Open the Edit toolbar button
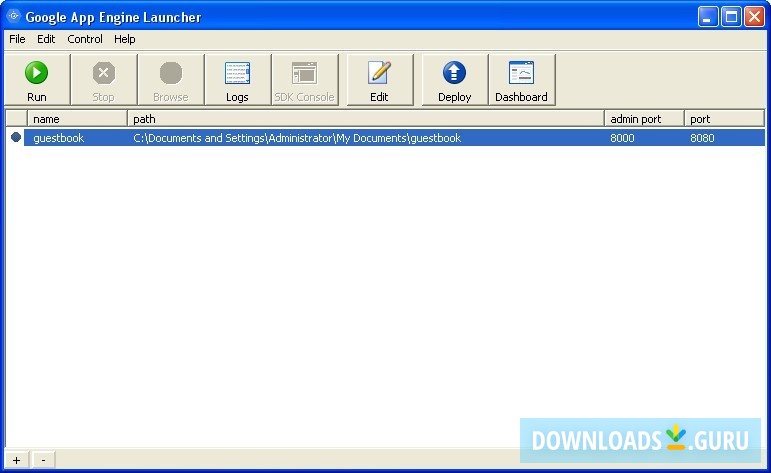The width and height of the screenshot is (771, 473). tap(380, 80)
